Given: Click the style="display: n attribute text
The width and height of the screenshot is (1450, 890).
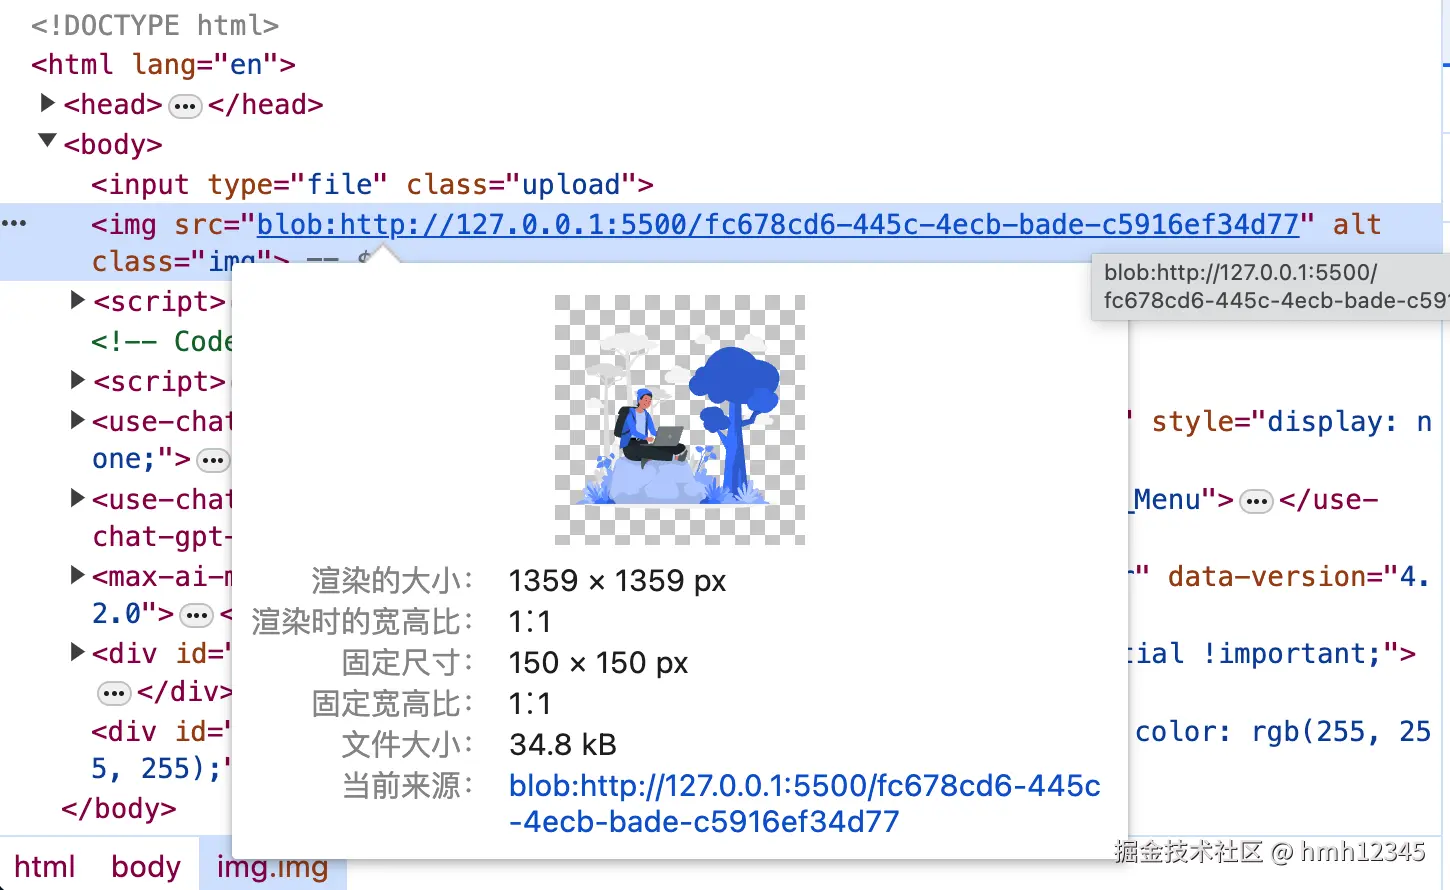Looking at the screenshot, I should point(1291,421).
